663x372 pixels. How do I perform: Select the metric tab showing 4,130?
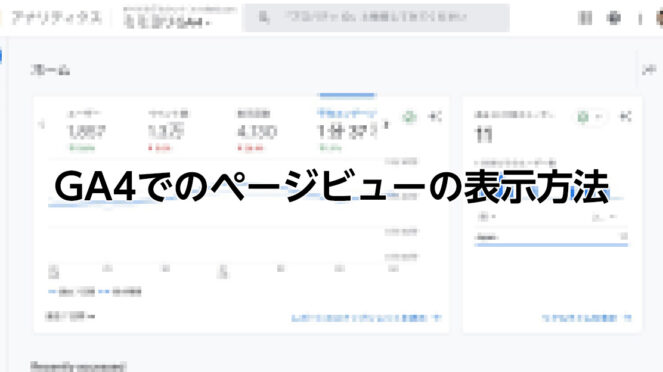click(x=257, y=131)
